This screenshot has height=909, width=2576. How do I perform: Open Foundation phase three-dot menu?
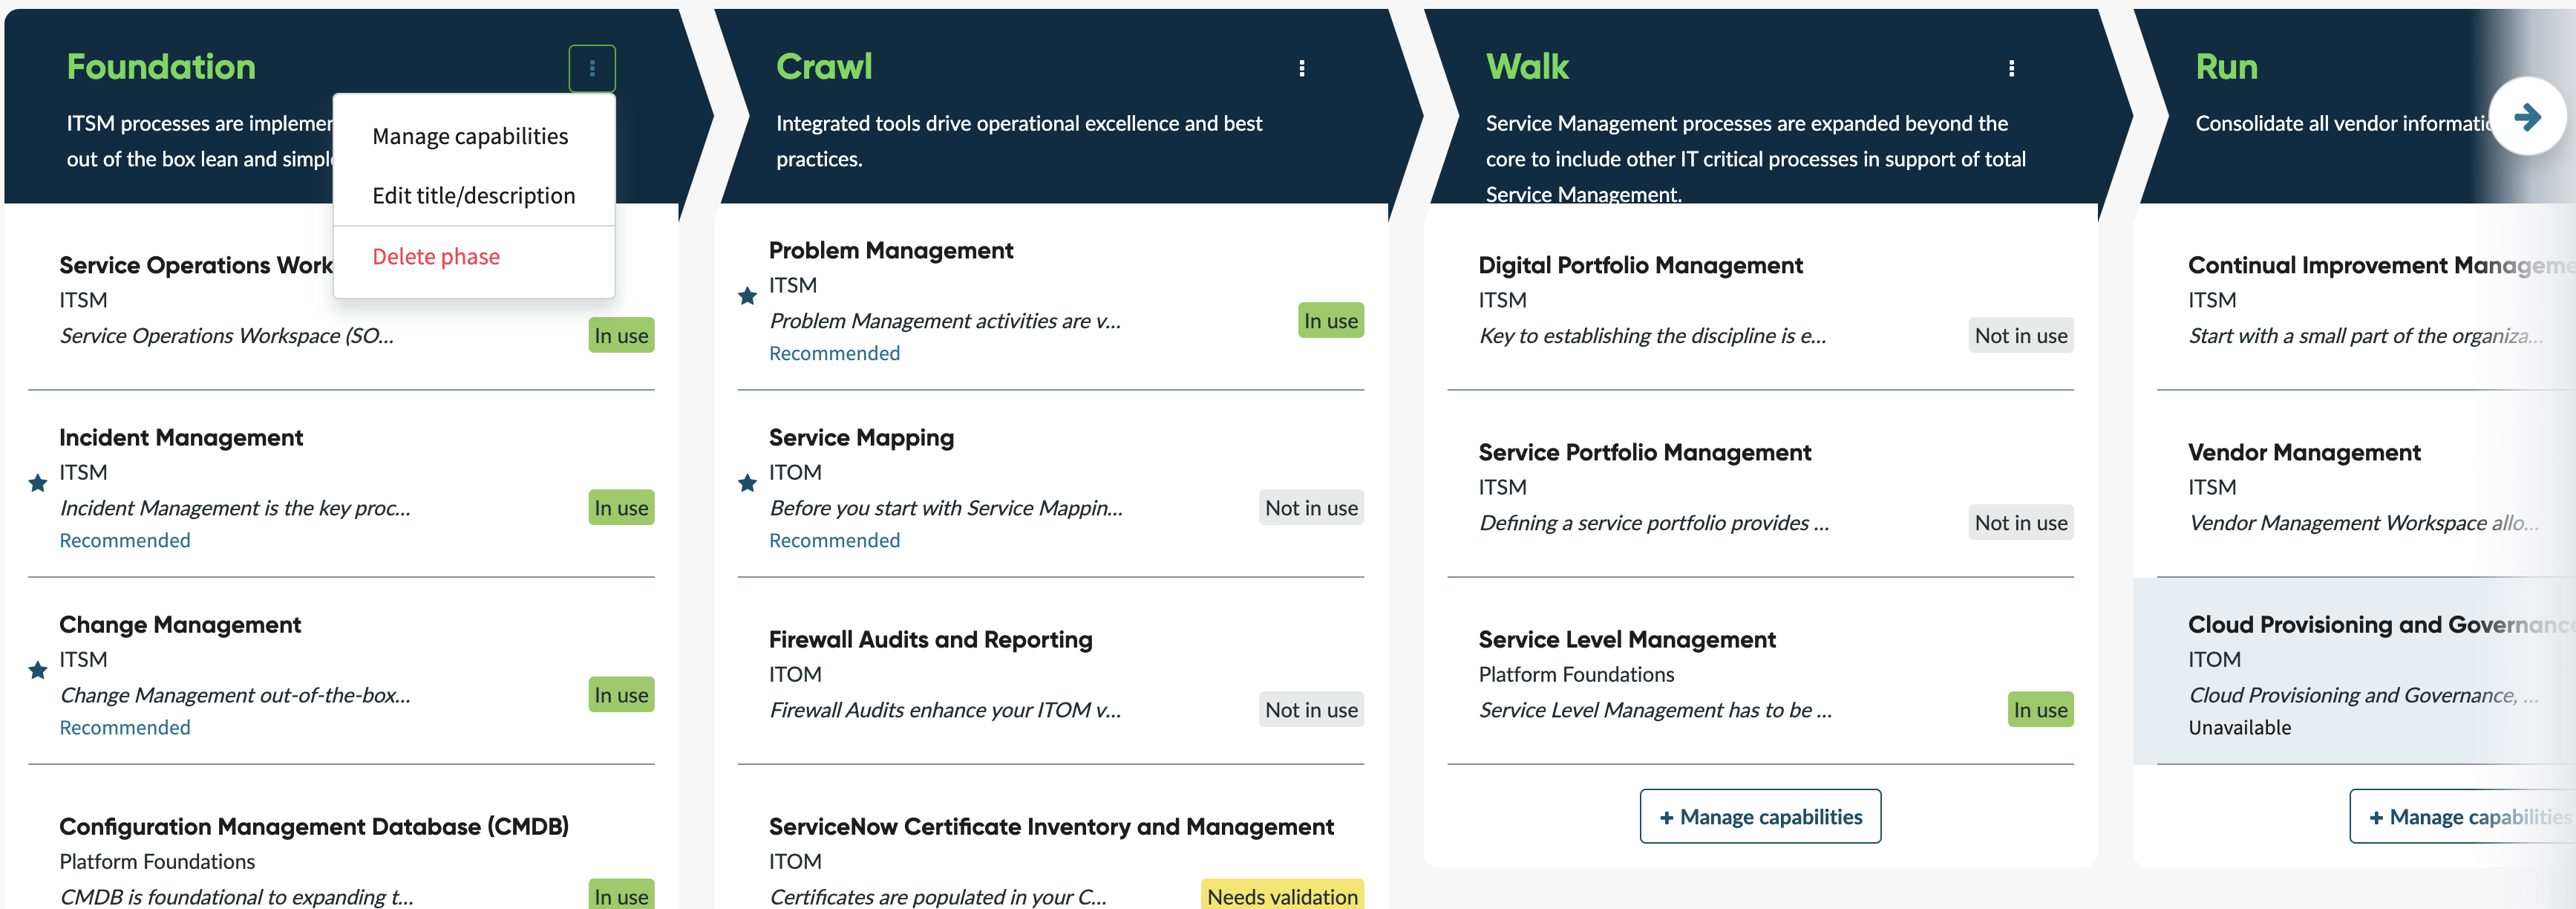[x=592, y=68]
